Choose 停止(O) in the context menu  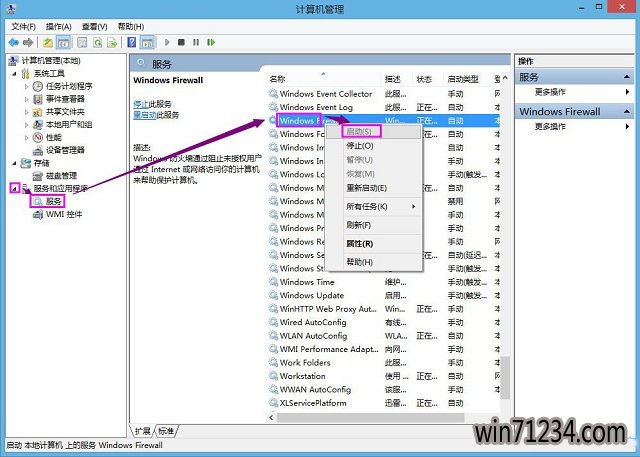tap(374, 146)
